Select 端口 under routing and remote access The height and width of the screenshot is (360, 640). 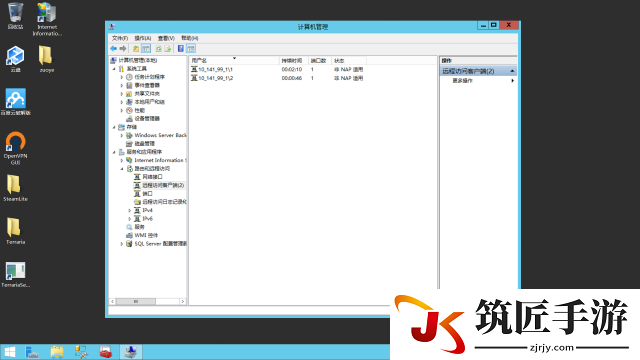pyautogui.click(x=147, y=193)
